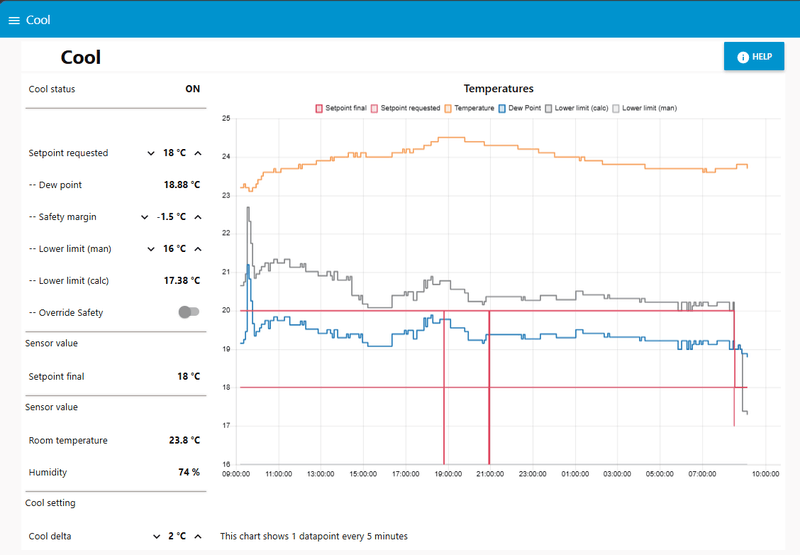Increase the Cool delta value
Viewport: 800px width, 555px height.
[198, 536]
